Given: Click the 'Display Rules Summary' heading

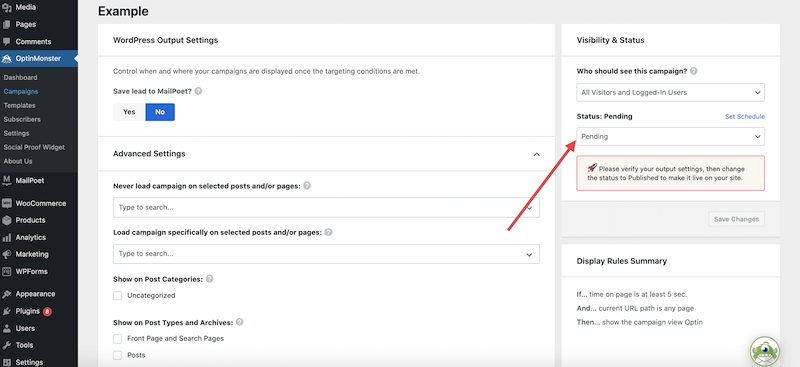Looking at the screenshot, I should (x=621, y=261).
